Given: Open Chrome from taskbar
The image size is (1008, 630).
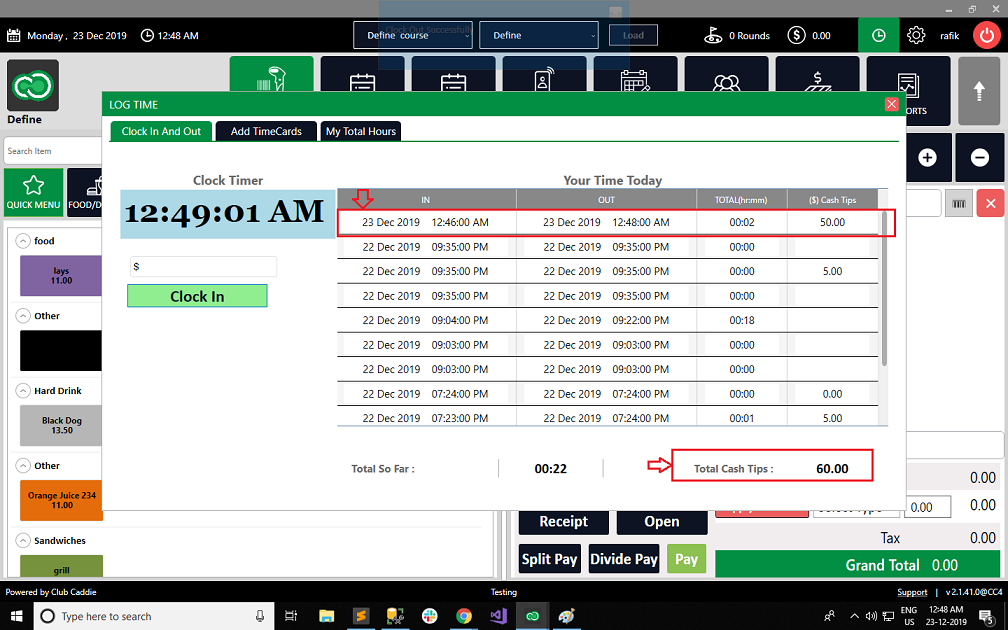Looking at the screenshot, I should 464,616.
